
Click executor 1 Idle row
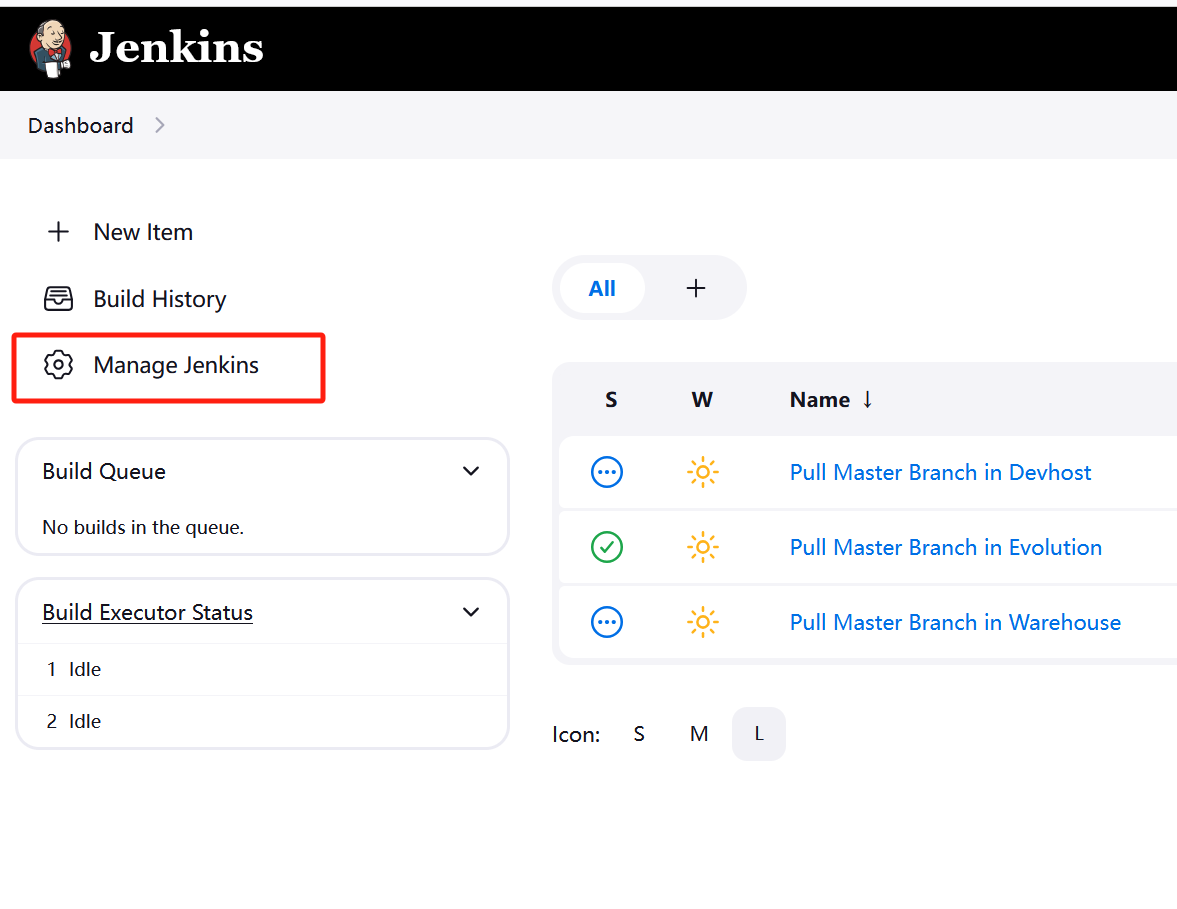point(262,669)
